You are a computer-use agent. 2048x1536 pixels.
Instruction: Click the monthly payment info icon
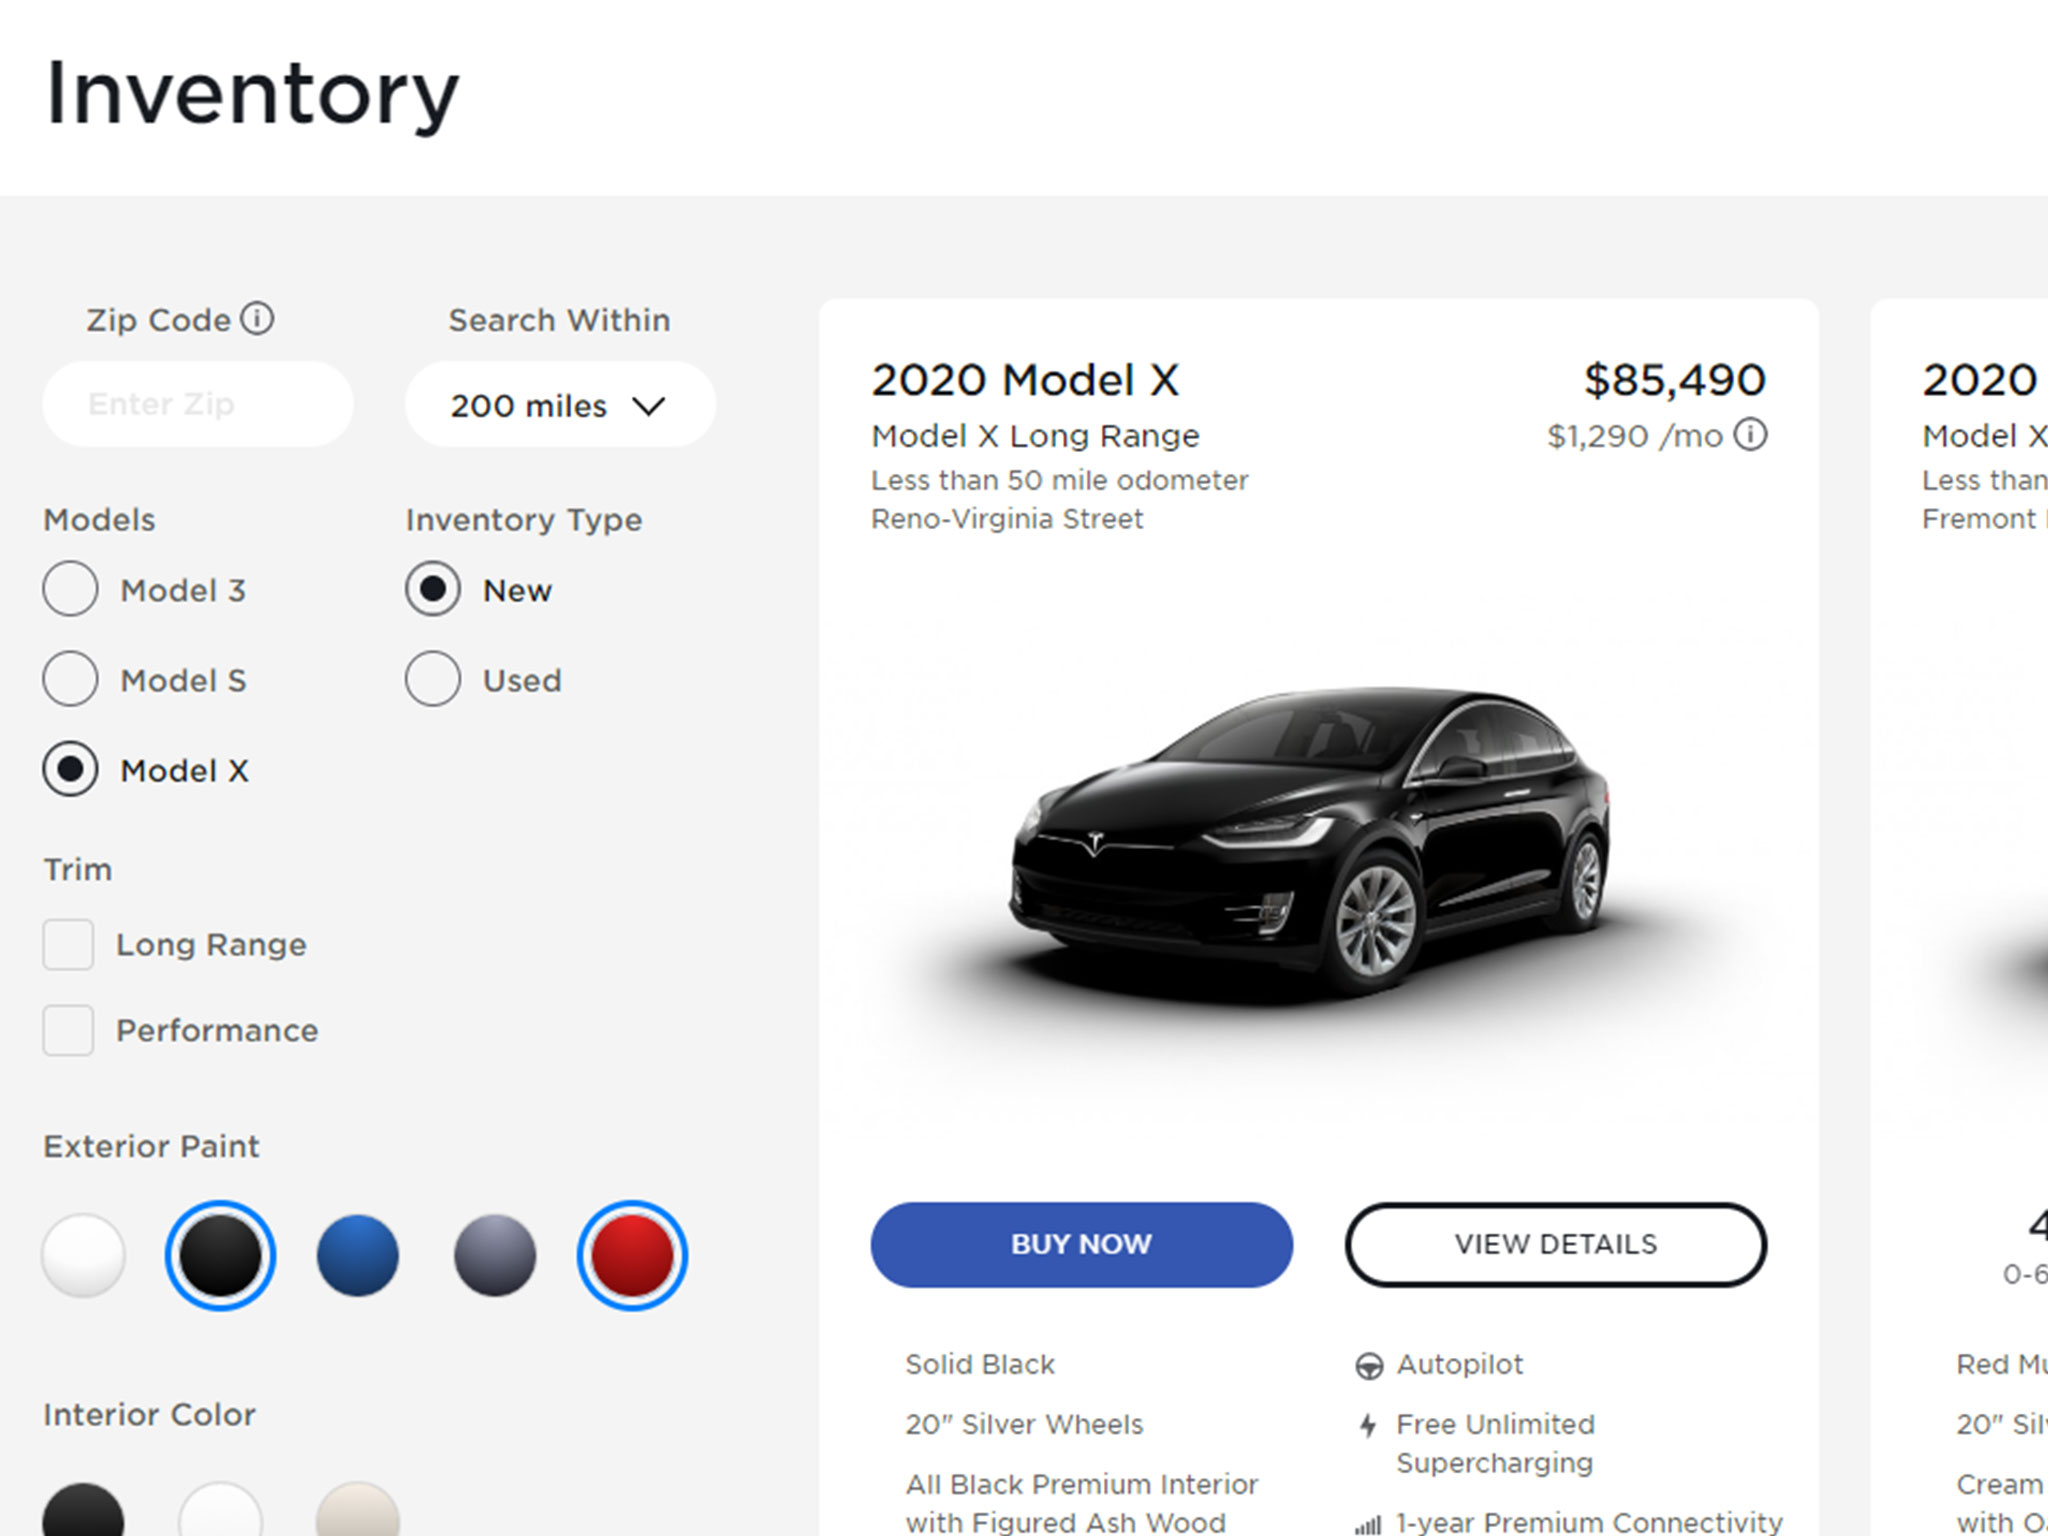pyautogui.click(x=1750, y=435)
